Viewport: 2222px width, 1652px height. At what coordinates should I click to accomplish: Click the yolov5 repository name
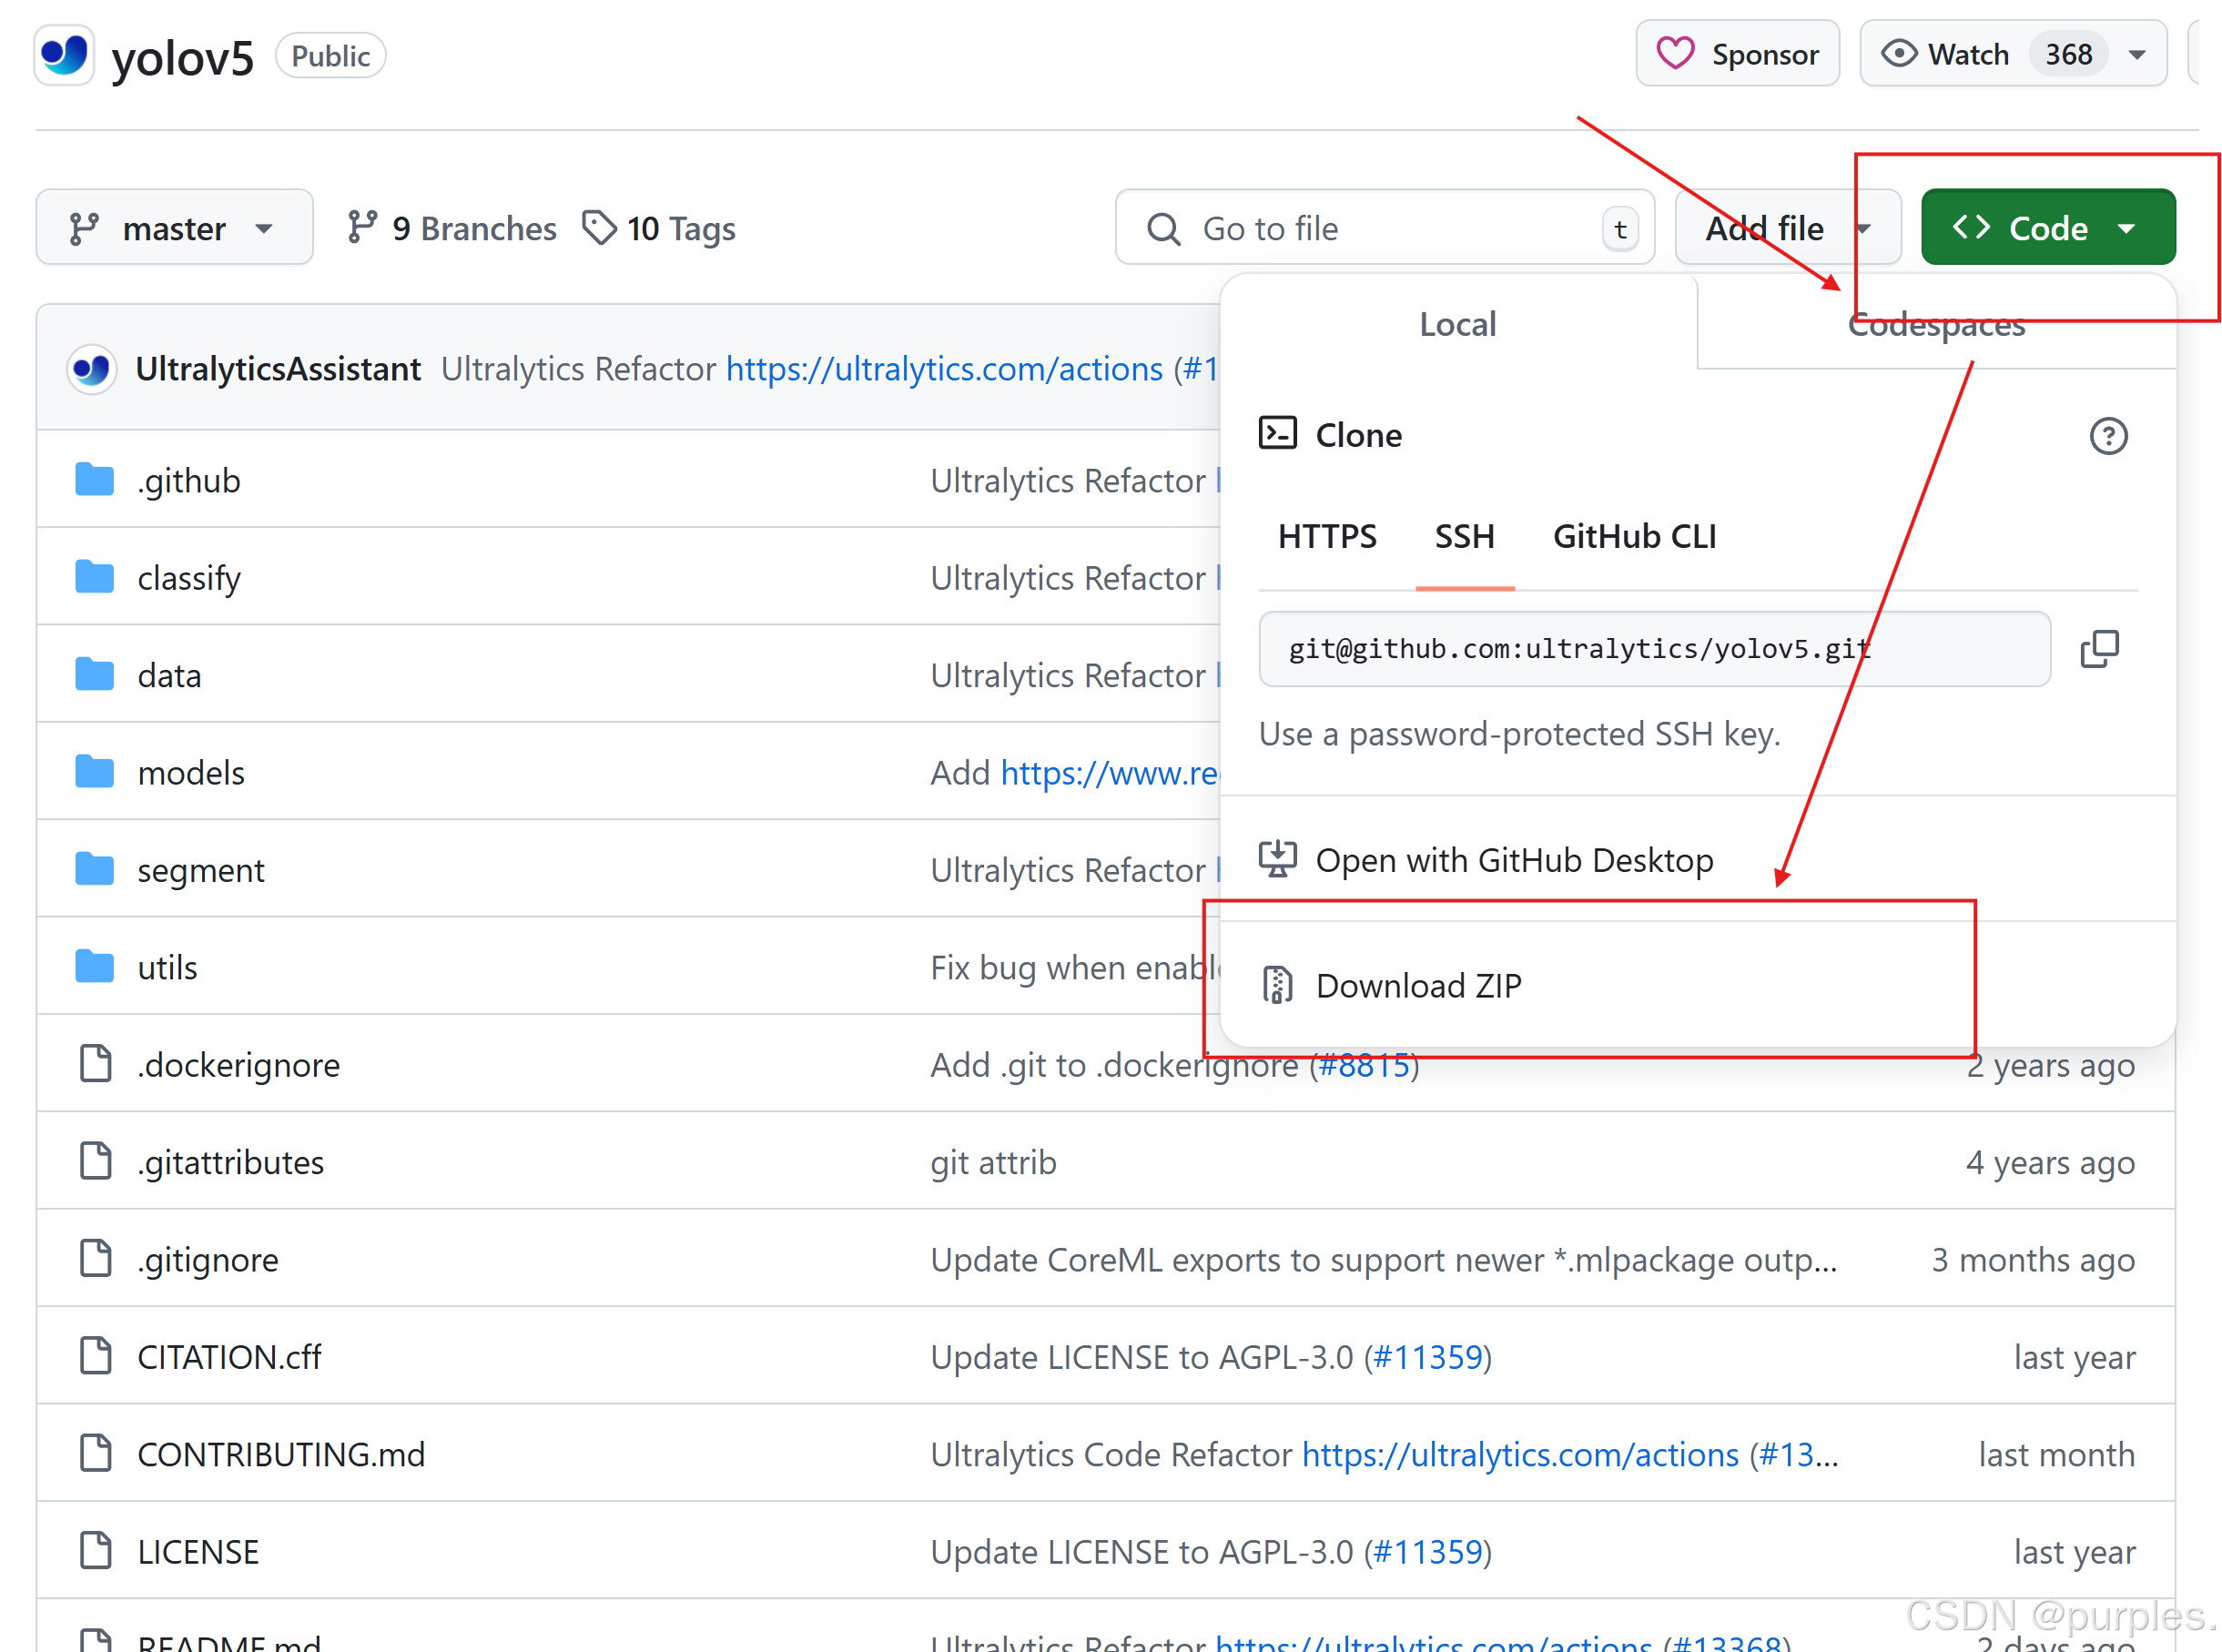pyautogui.click(x=182, y=57)
